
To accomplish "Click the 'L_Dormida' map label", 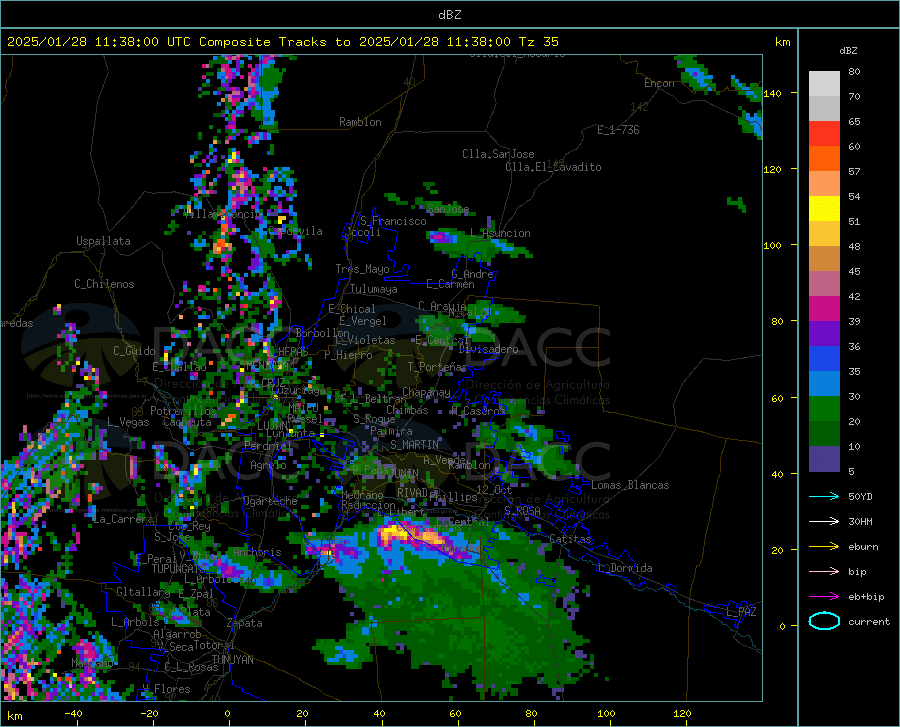I will point(625,568).
